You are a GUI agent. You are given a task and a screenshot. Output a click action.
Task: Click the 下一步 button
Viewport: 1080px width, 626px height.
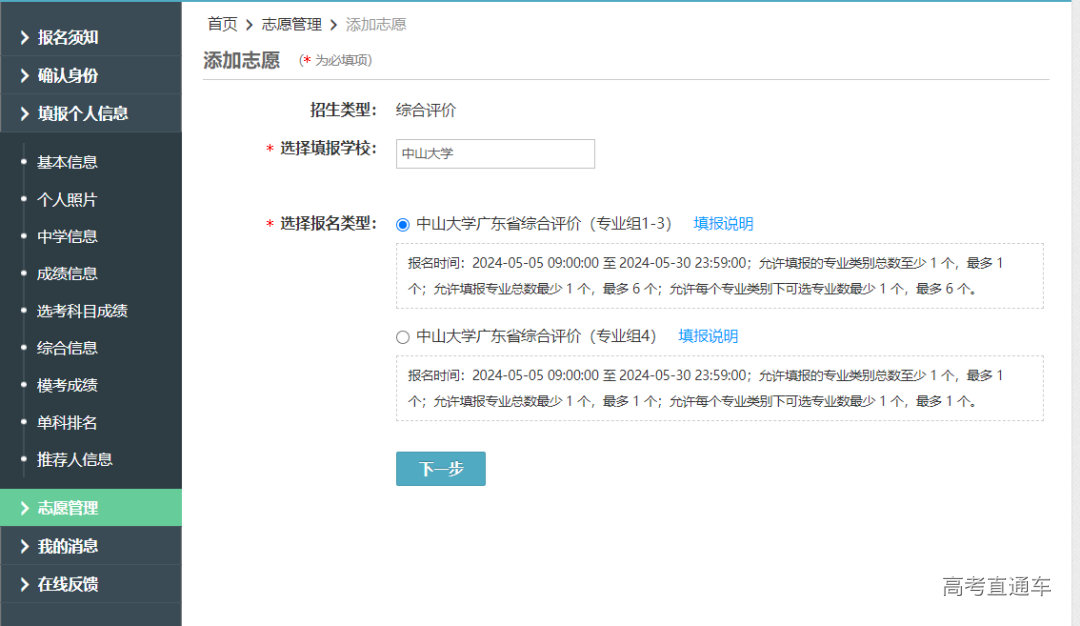pos(440,468)
